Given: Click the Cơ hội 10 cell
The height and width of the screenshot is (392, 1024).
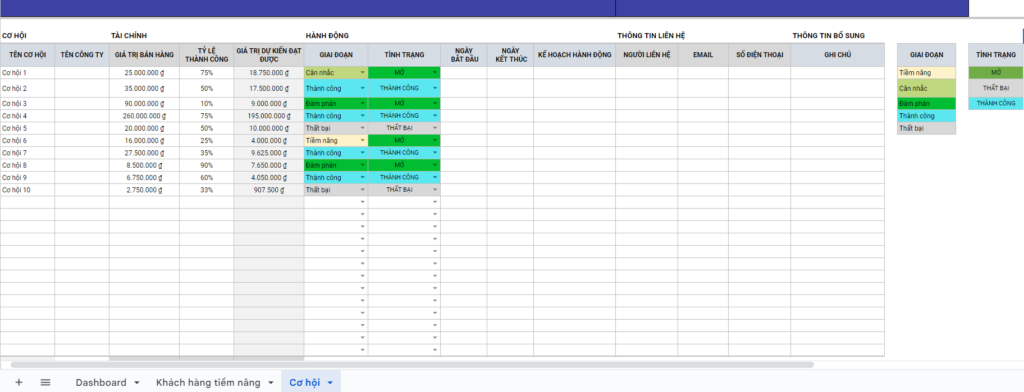Looking at the screenshot, I should [27, 189].
